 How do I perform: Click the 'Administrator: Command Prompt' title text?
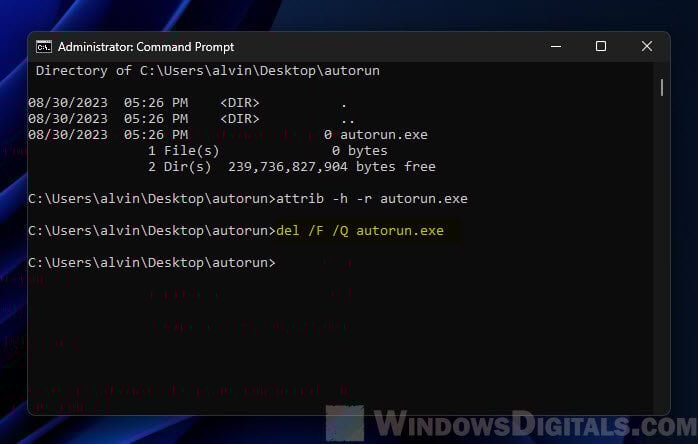(x=146, y=47)
